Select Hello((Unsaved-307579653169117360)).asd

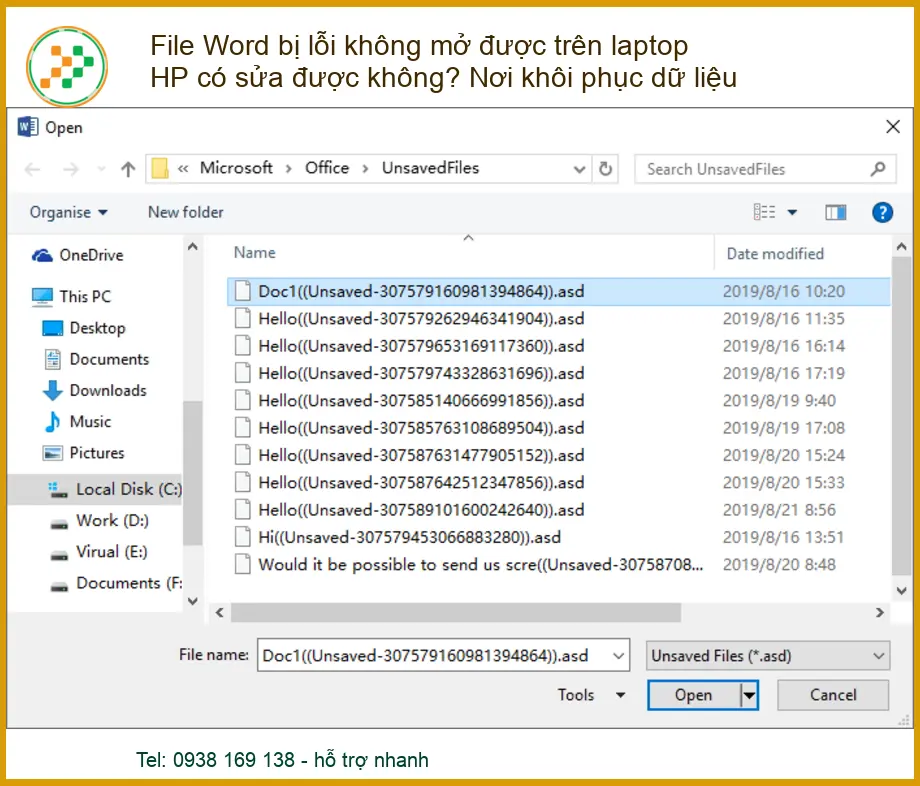pyautogui.click(x=558, y=346)
